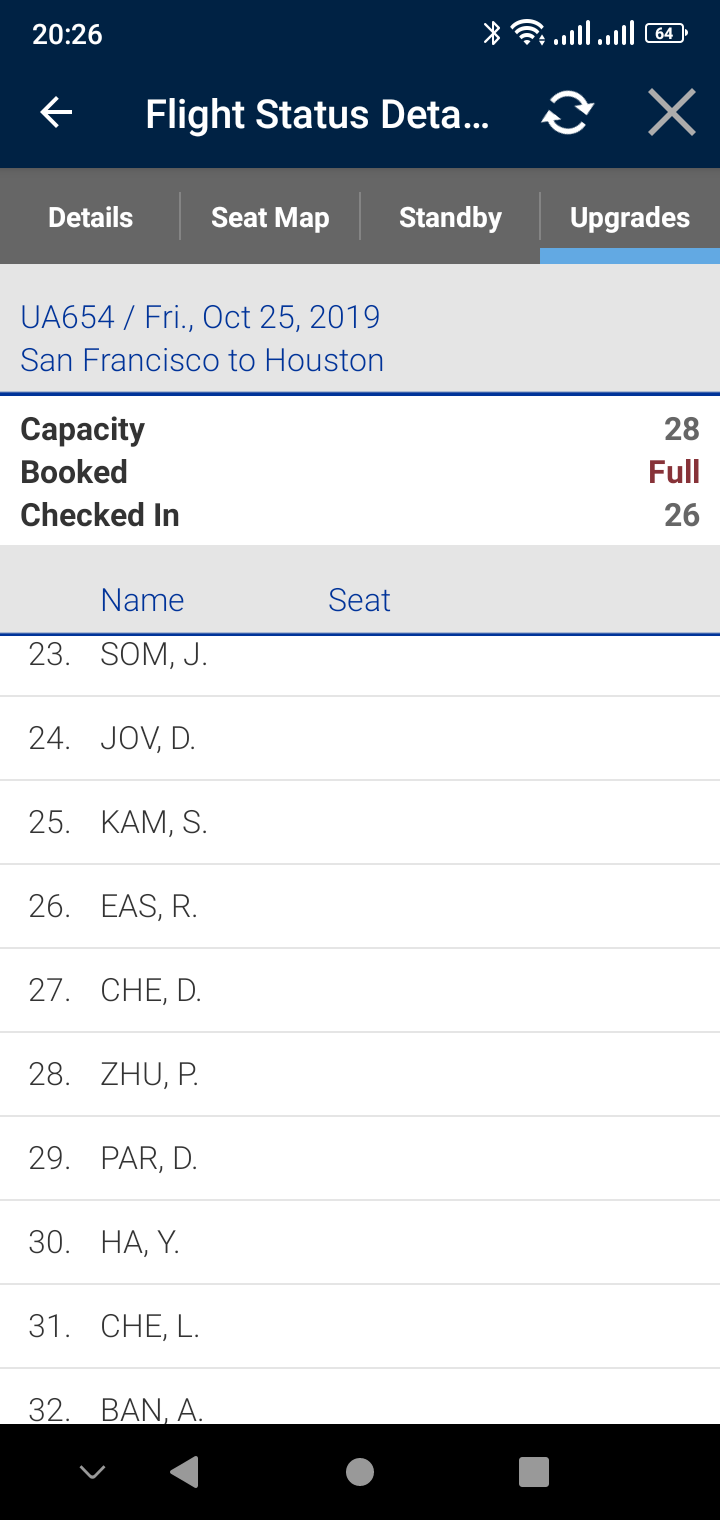Open the CHE, L. list row

click(360, 1327)
